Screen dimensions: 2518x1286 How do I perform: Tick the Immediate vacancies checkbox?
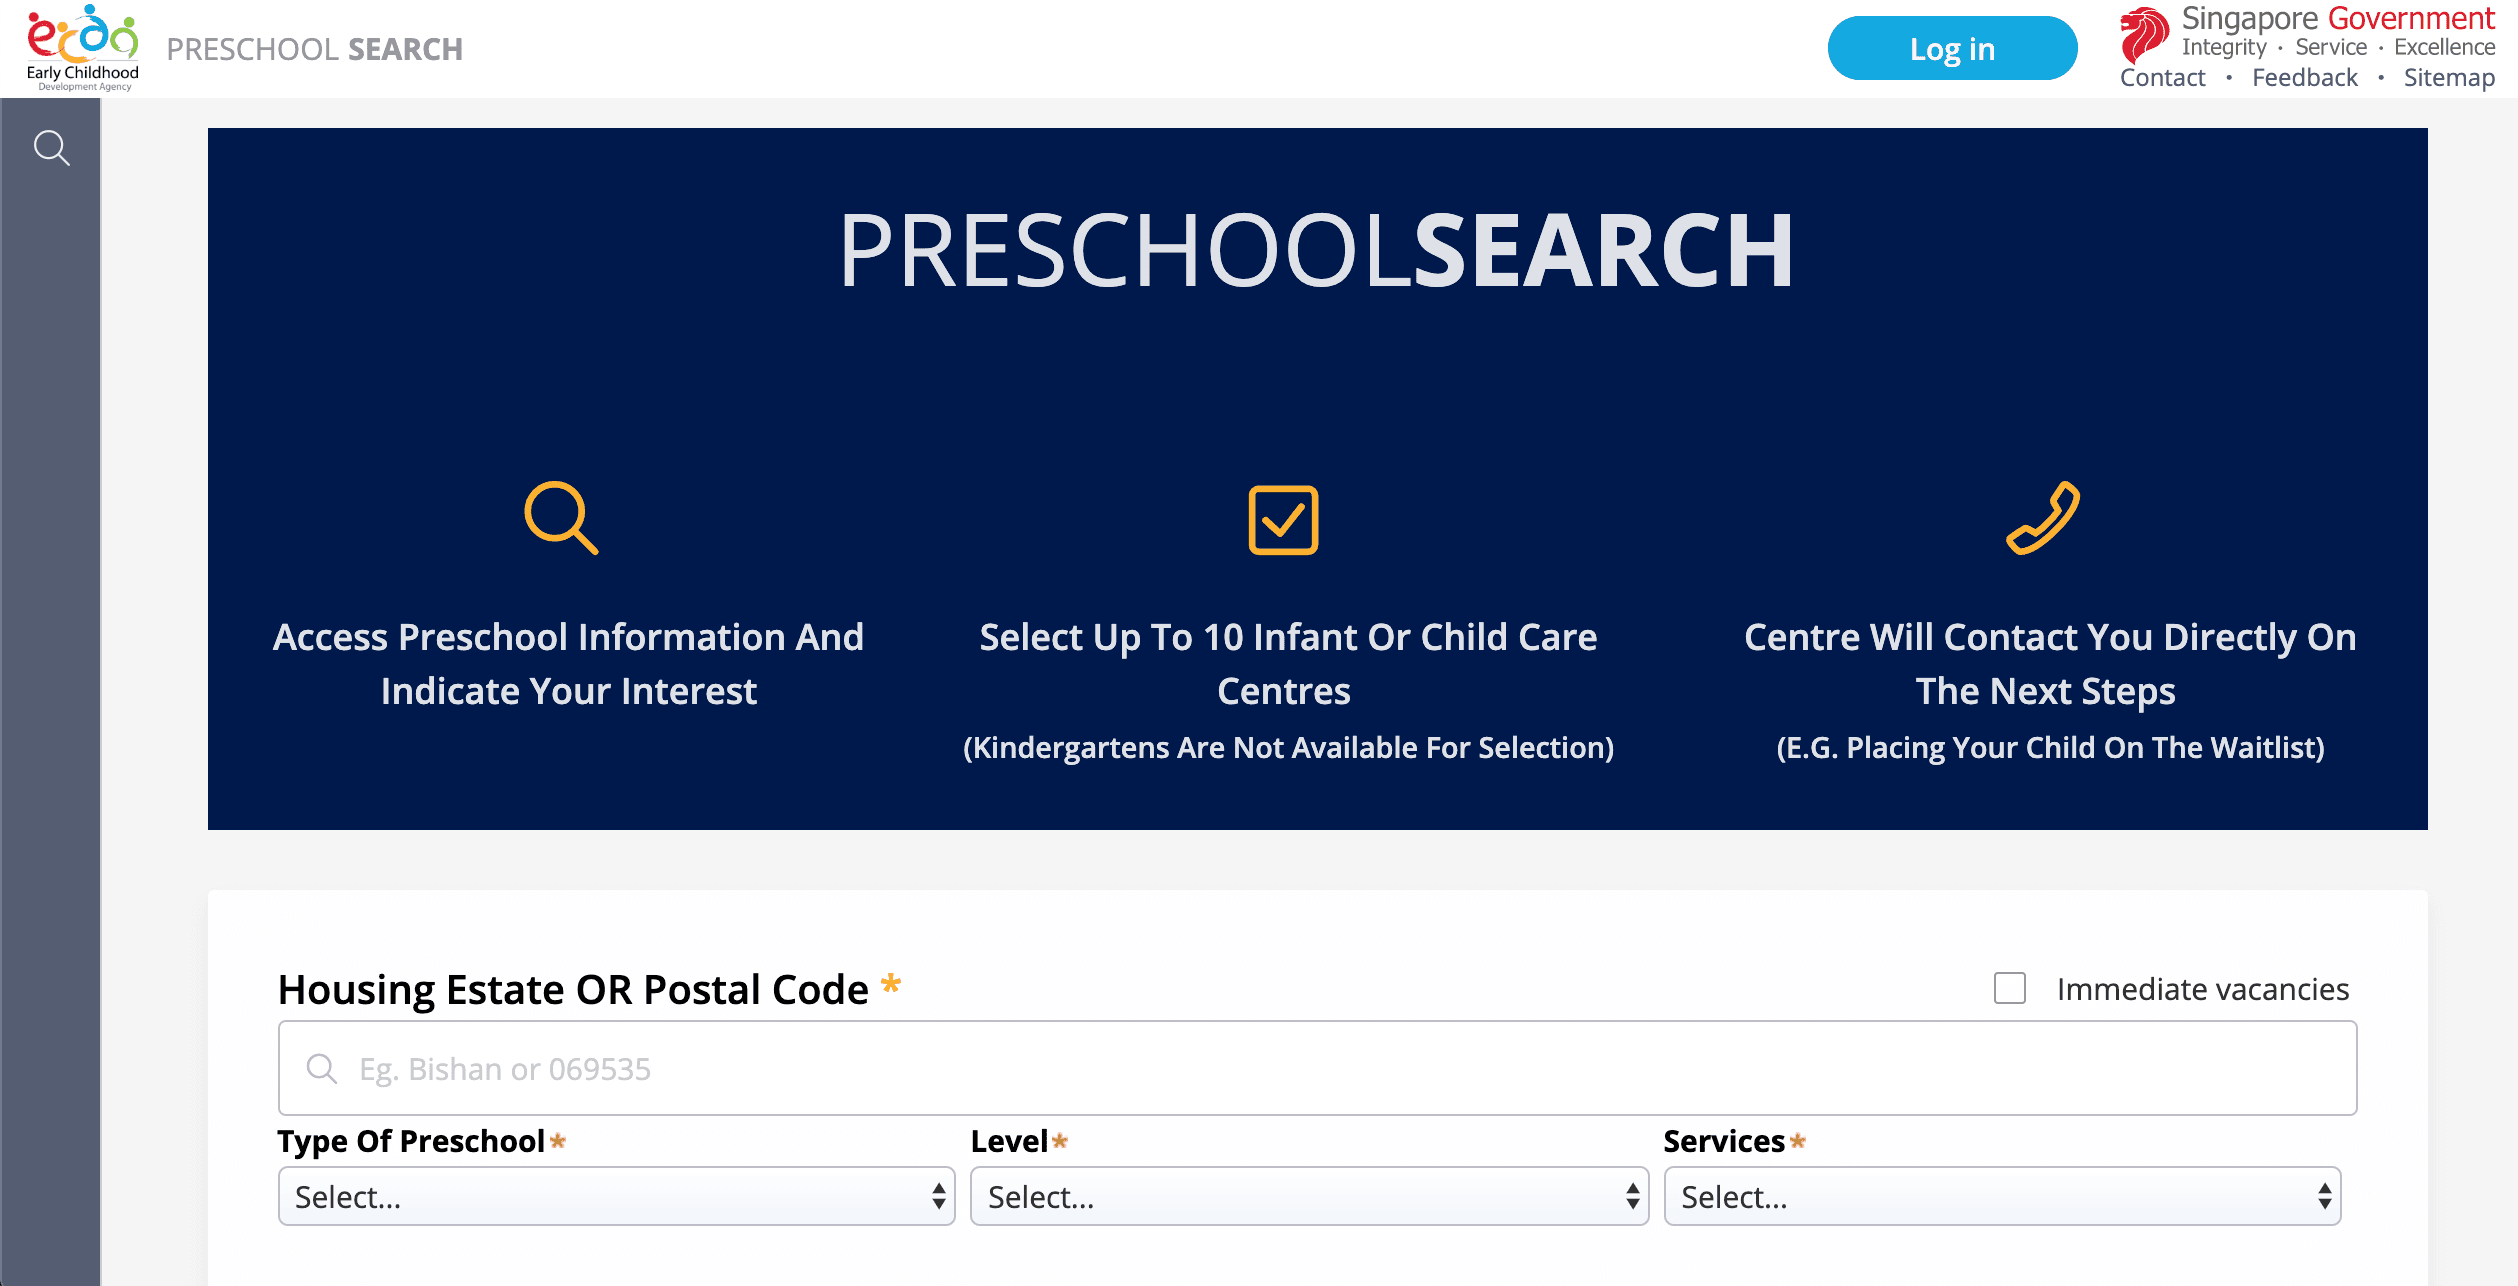[2009, 988]
